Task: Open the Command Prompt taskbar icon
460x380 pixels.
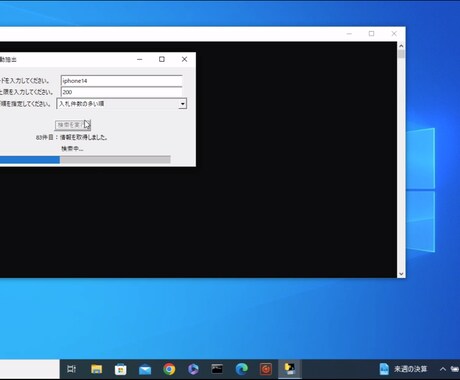Action: click(x=217, y=369)
